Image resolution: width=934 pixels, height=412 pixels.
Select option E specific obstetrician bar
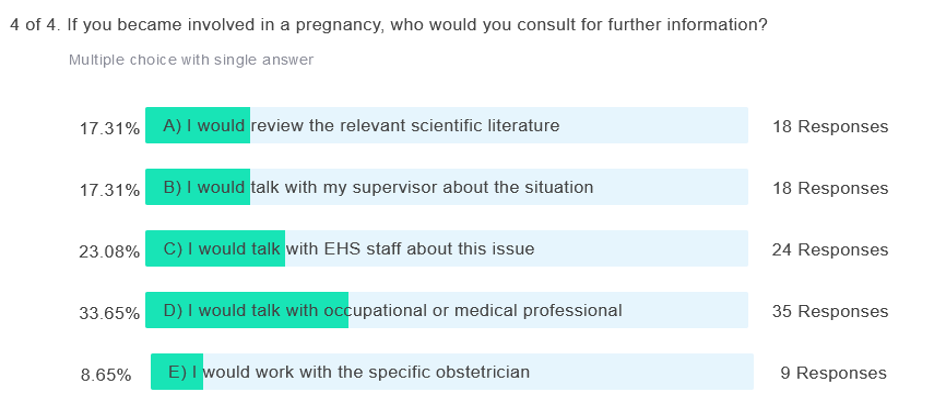(452, 372)
